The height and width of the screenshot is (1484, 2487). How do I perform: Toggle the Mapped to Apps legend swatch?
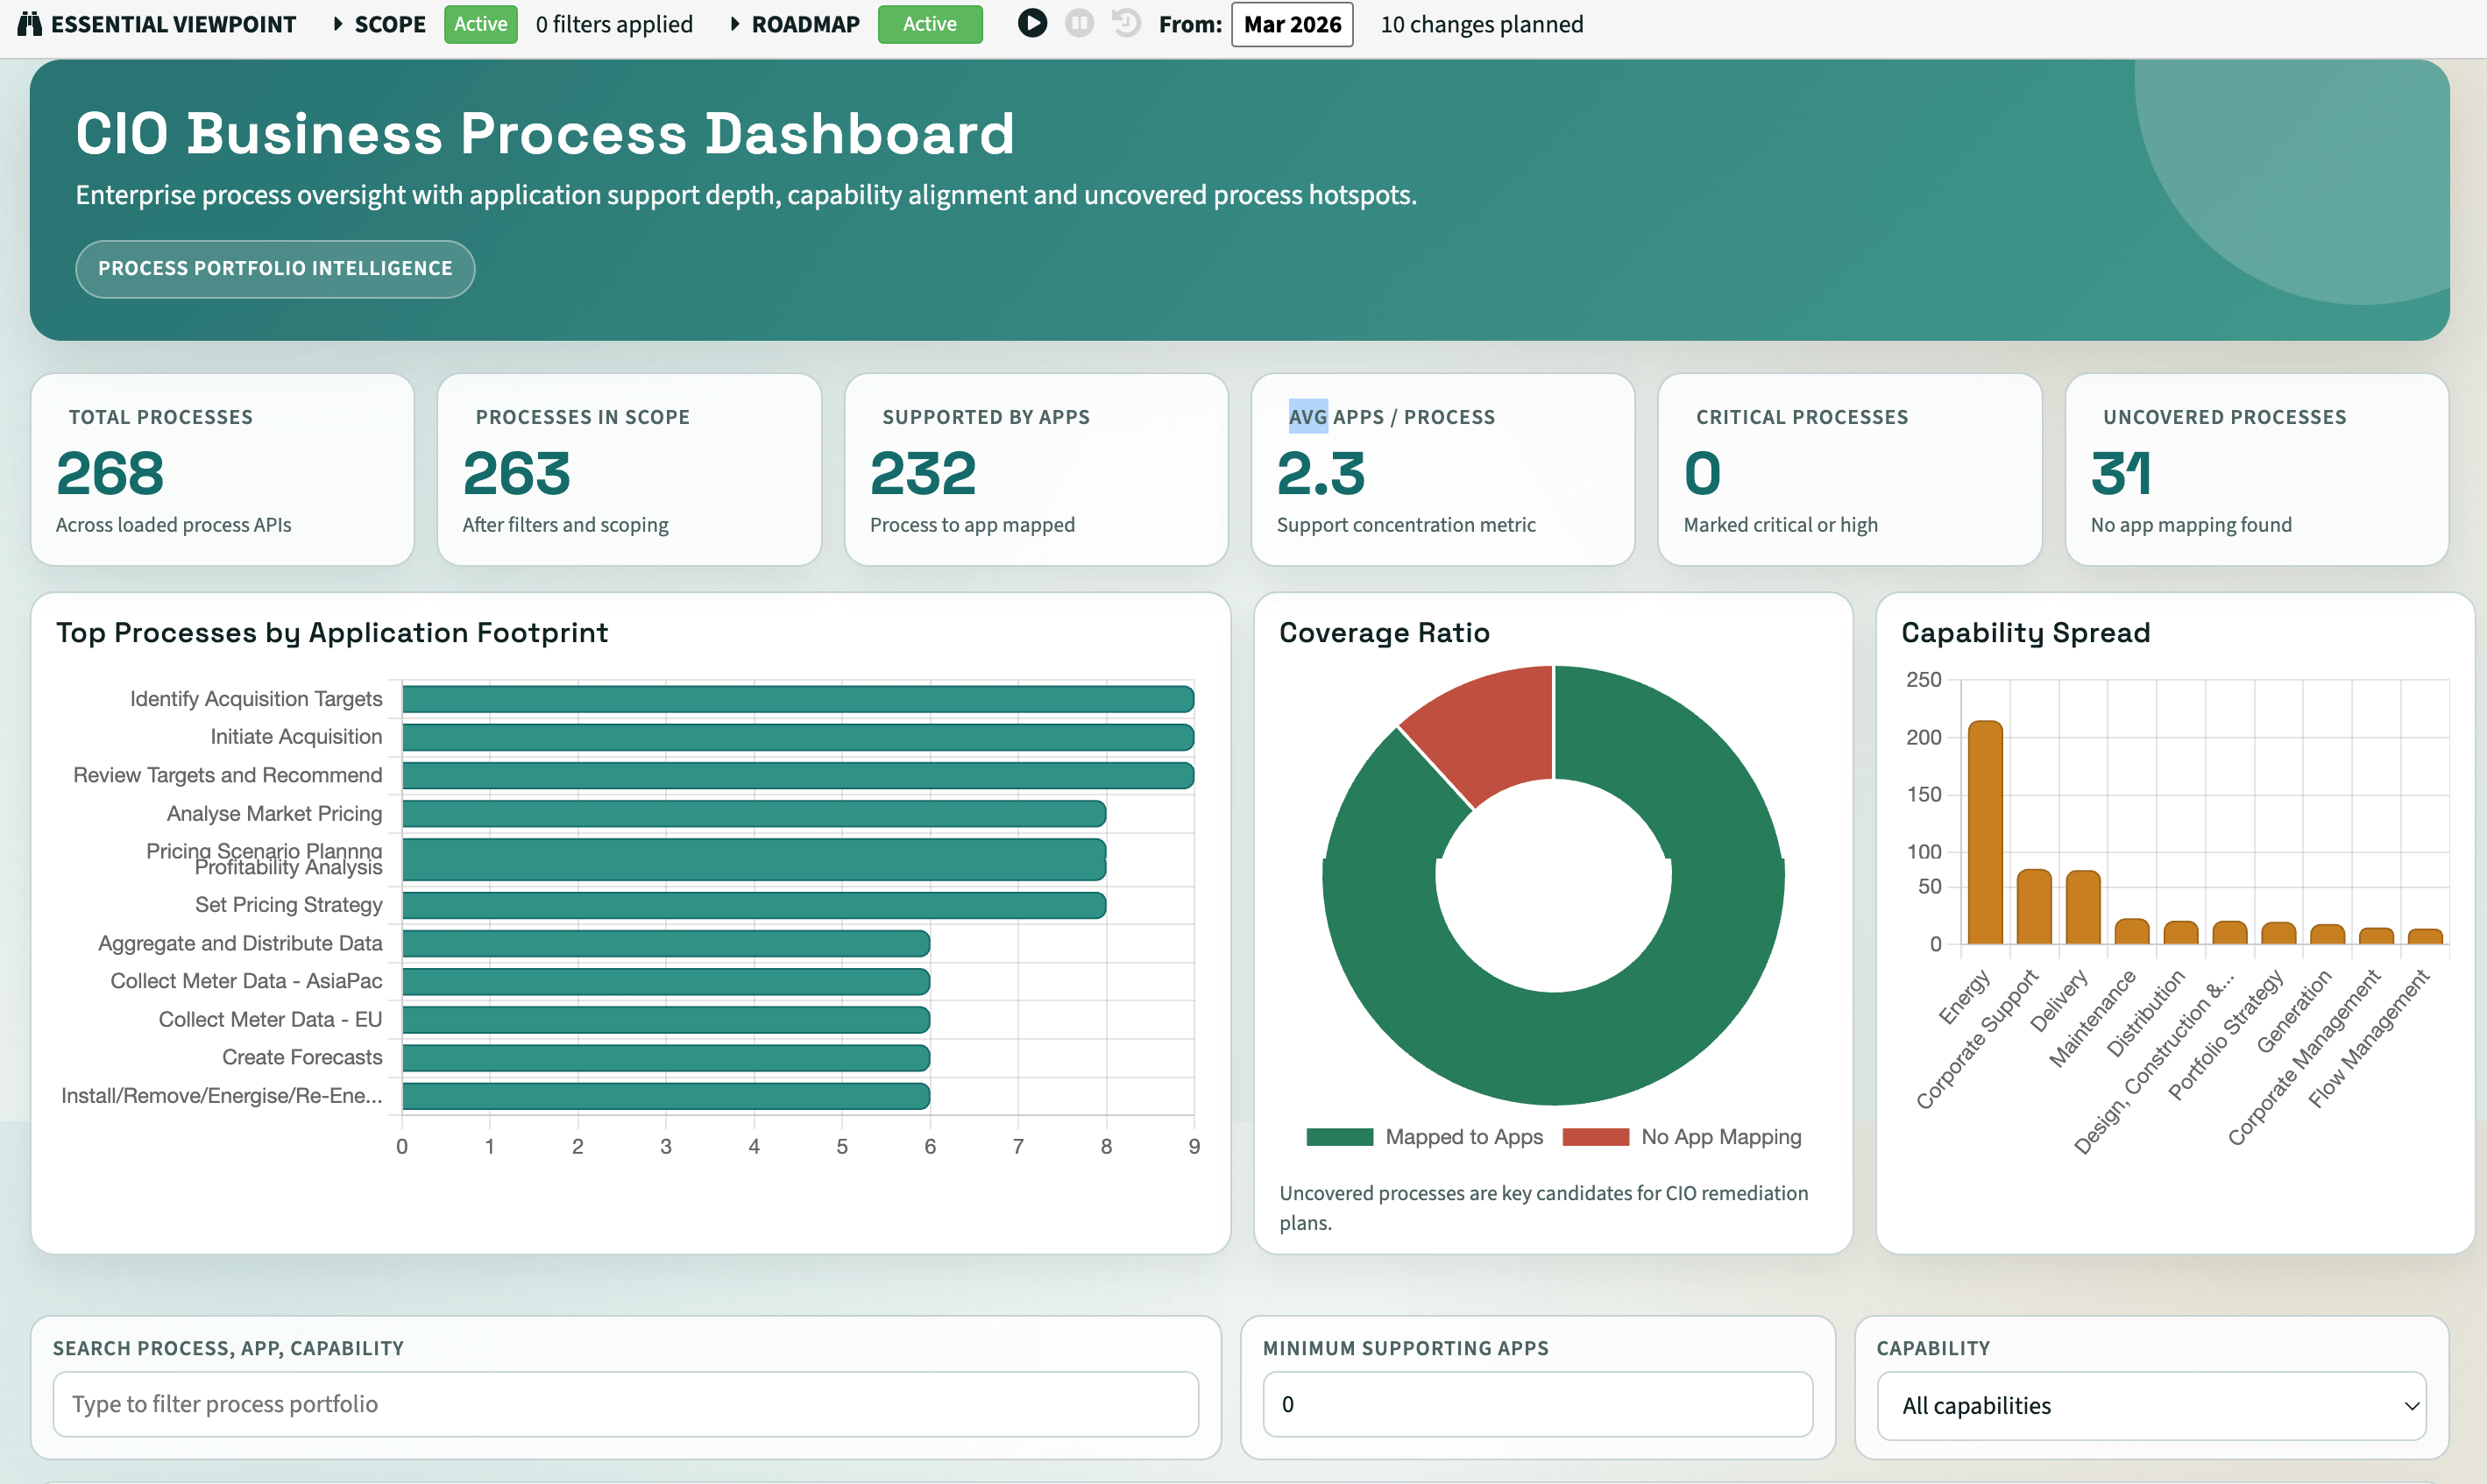click(x=1339, y=1137)
